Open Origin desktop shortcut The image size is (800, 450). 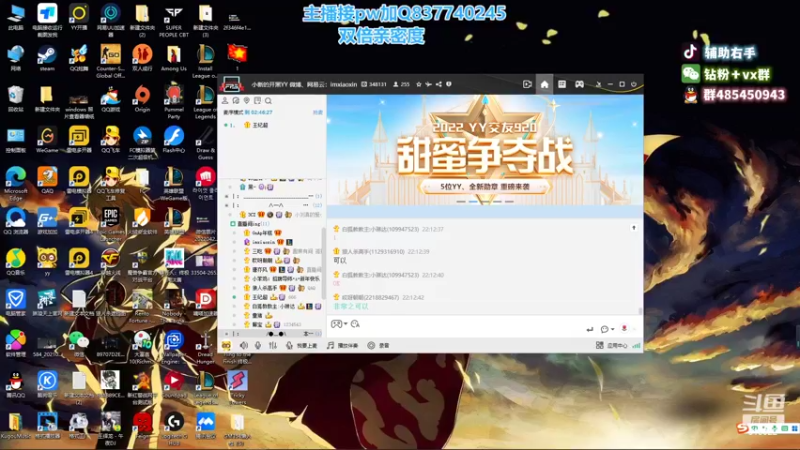[x=142, y=99]
